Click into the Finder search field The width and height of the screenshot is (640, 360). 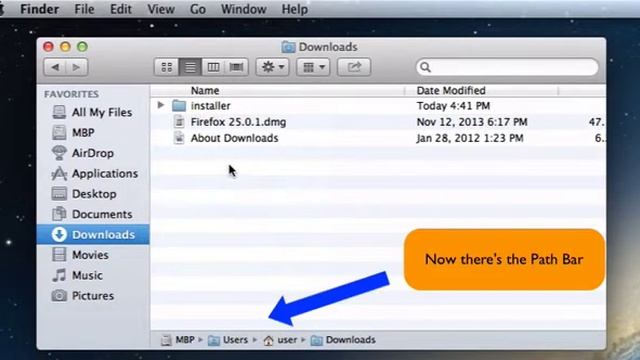click(x=507, y=67)
